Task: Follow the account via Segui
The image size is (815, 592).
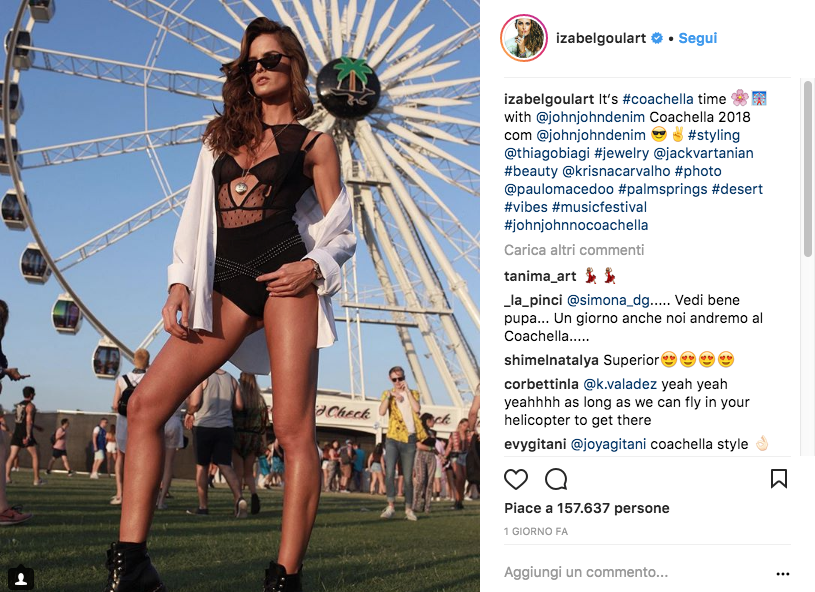Action: (x=698, y=38)
